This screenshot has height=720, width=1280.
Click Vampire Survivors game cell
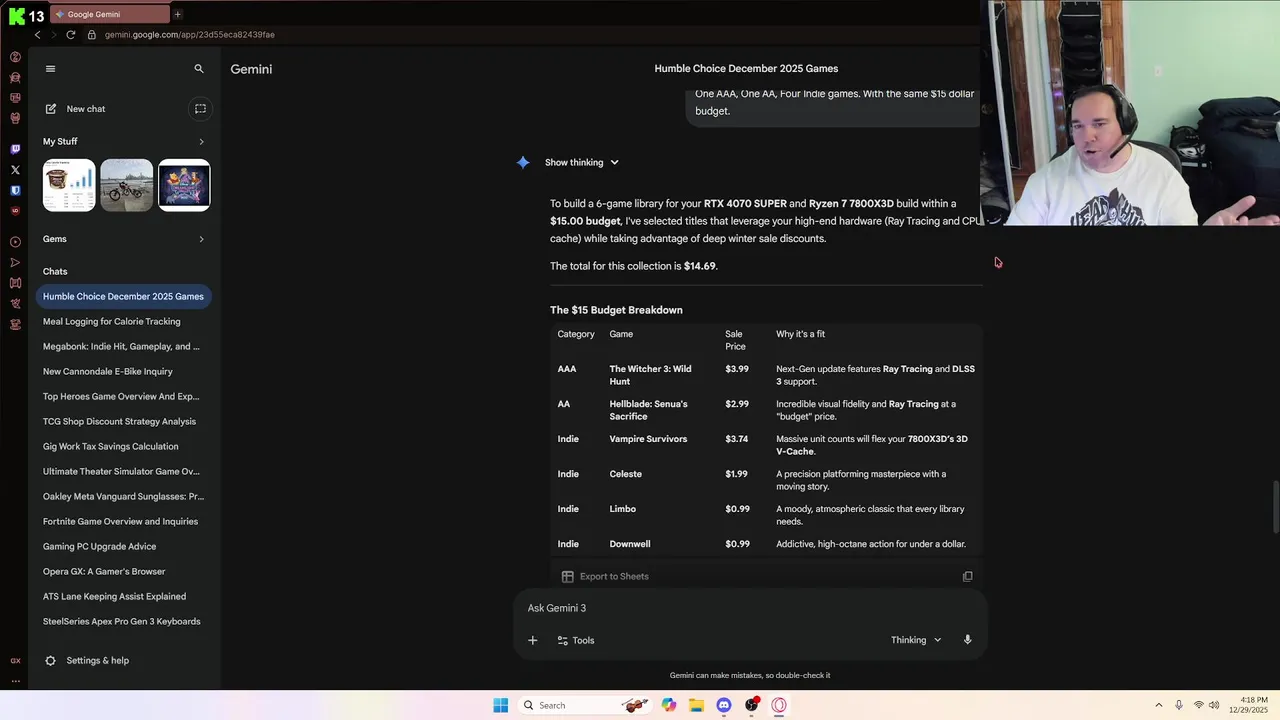point(648,439)
